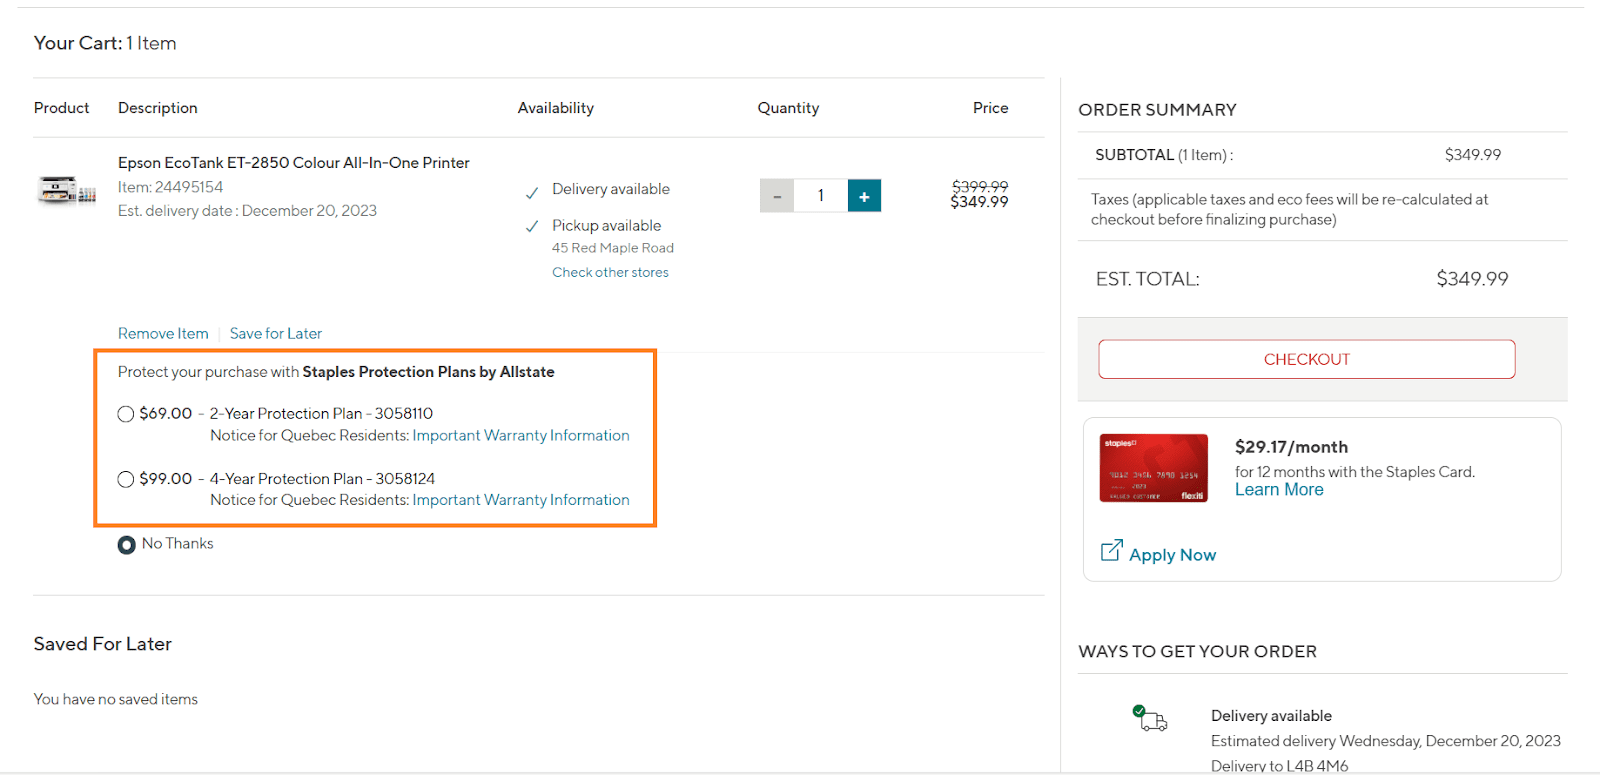
Task: Open 2-Year plan Important Warranty Information link
Action: click(521, 436)
